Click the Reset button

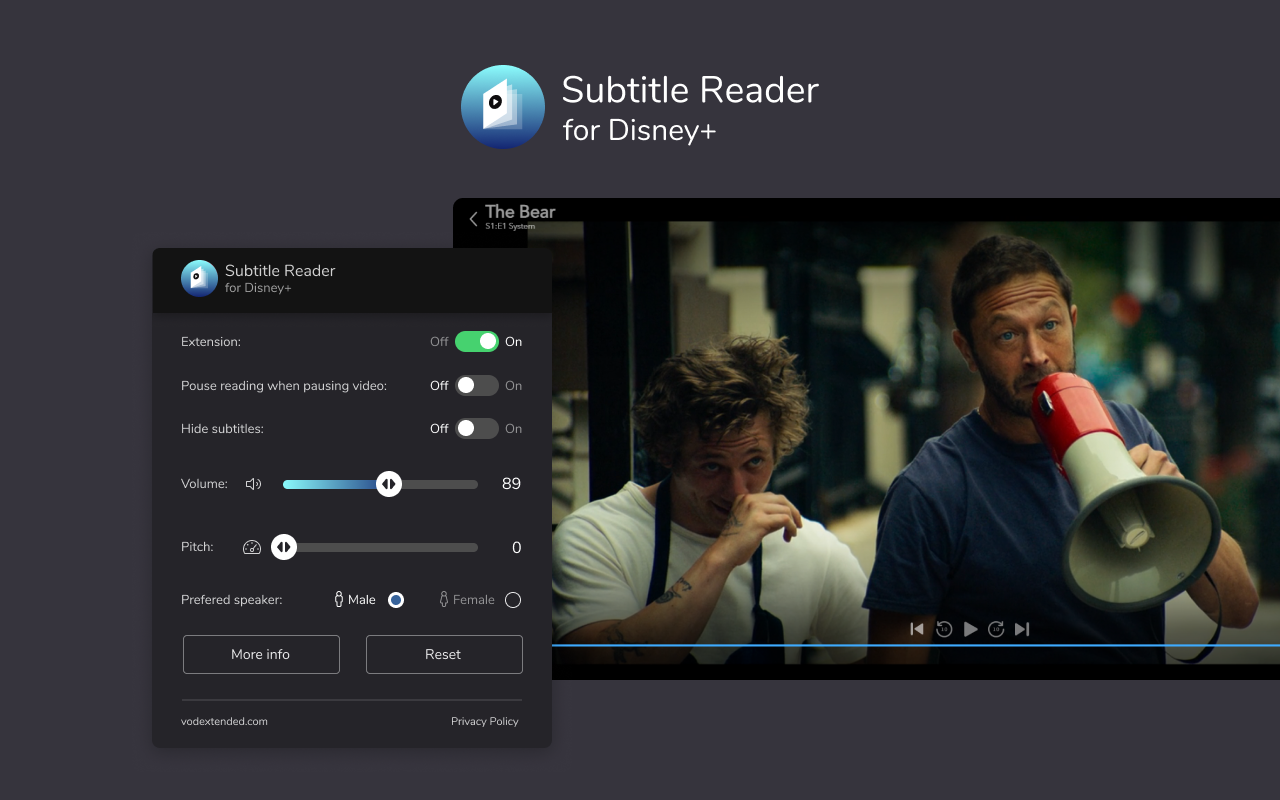tap(444, 654)
